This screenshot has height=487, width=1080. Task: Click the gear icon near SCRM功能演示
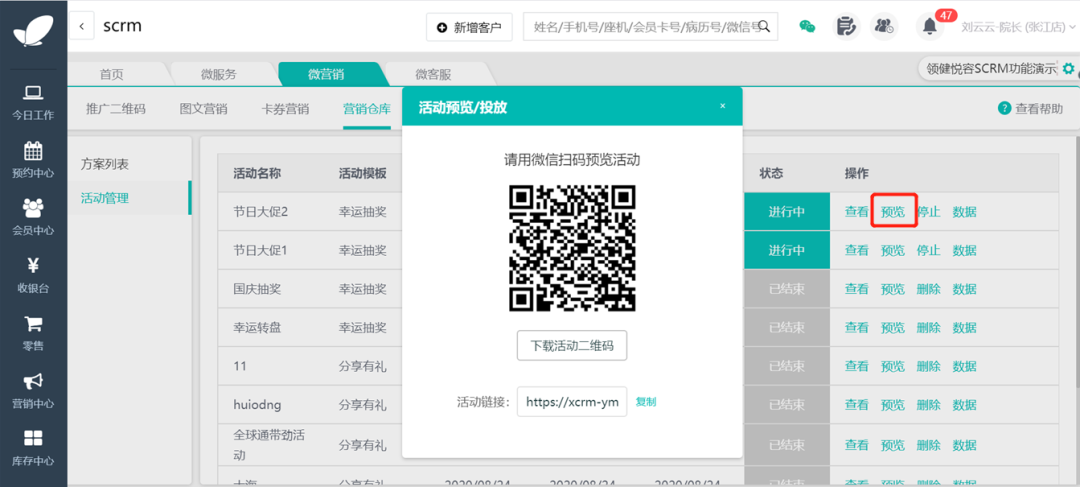pos(1068,68)
